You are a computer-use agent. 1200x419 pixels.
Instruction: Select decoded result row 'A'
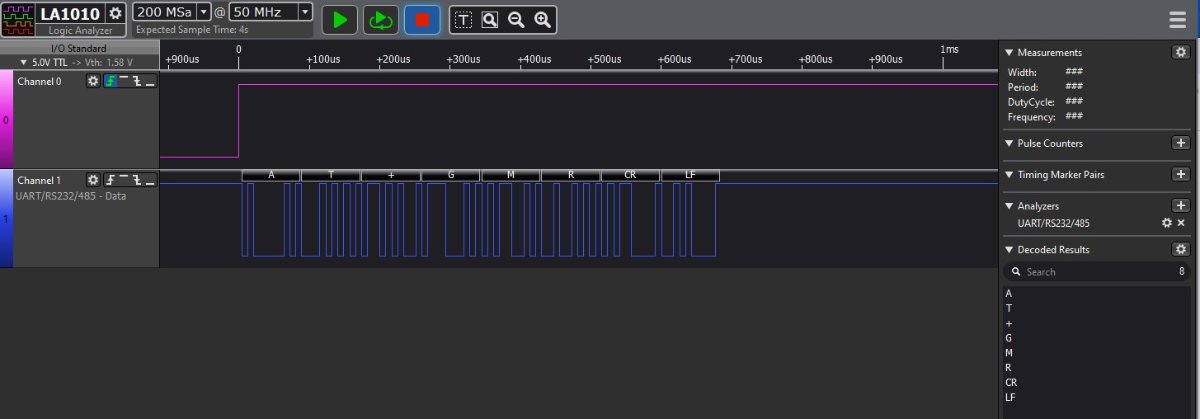[1098, 293]
